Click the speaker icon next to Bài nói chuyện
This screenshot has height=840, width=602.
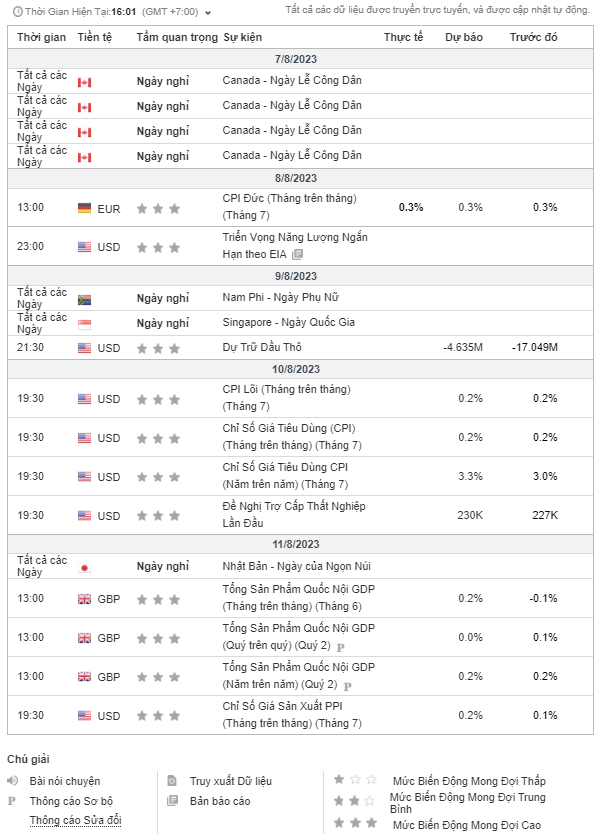pos(13,781)
